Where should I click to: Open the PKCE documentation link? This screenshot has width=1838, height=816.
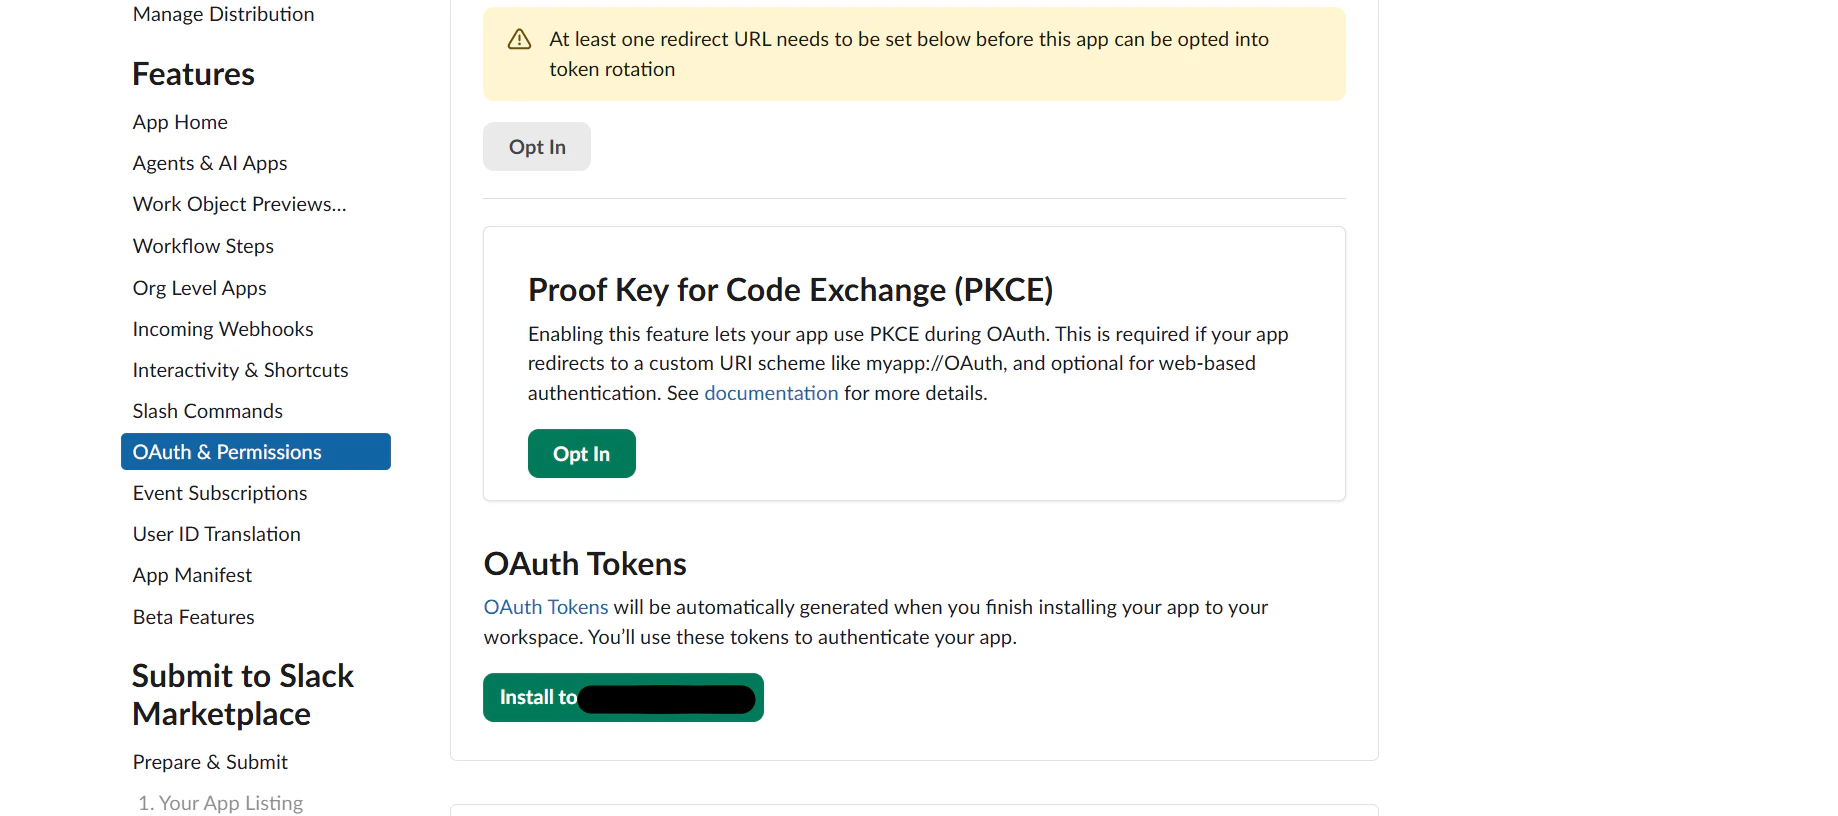(771, 393)
